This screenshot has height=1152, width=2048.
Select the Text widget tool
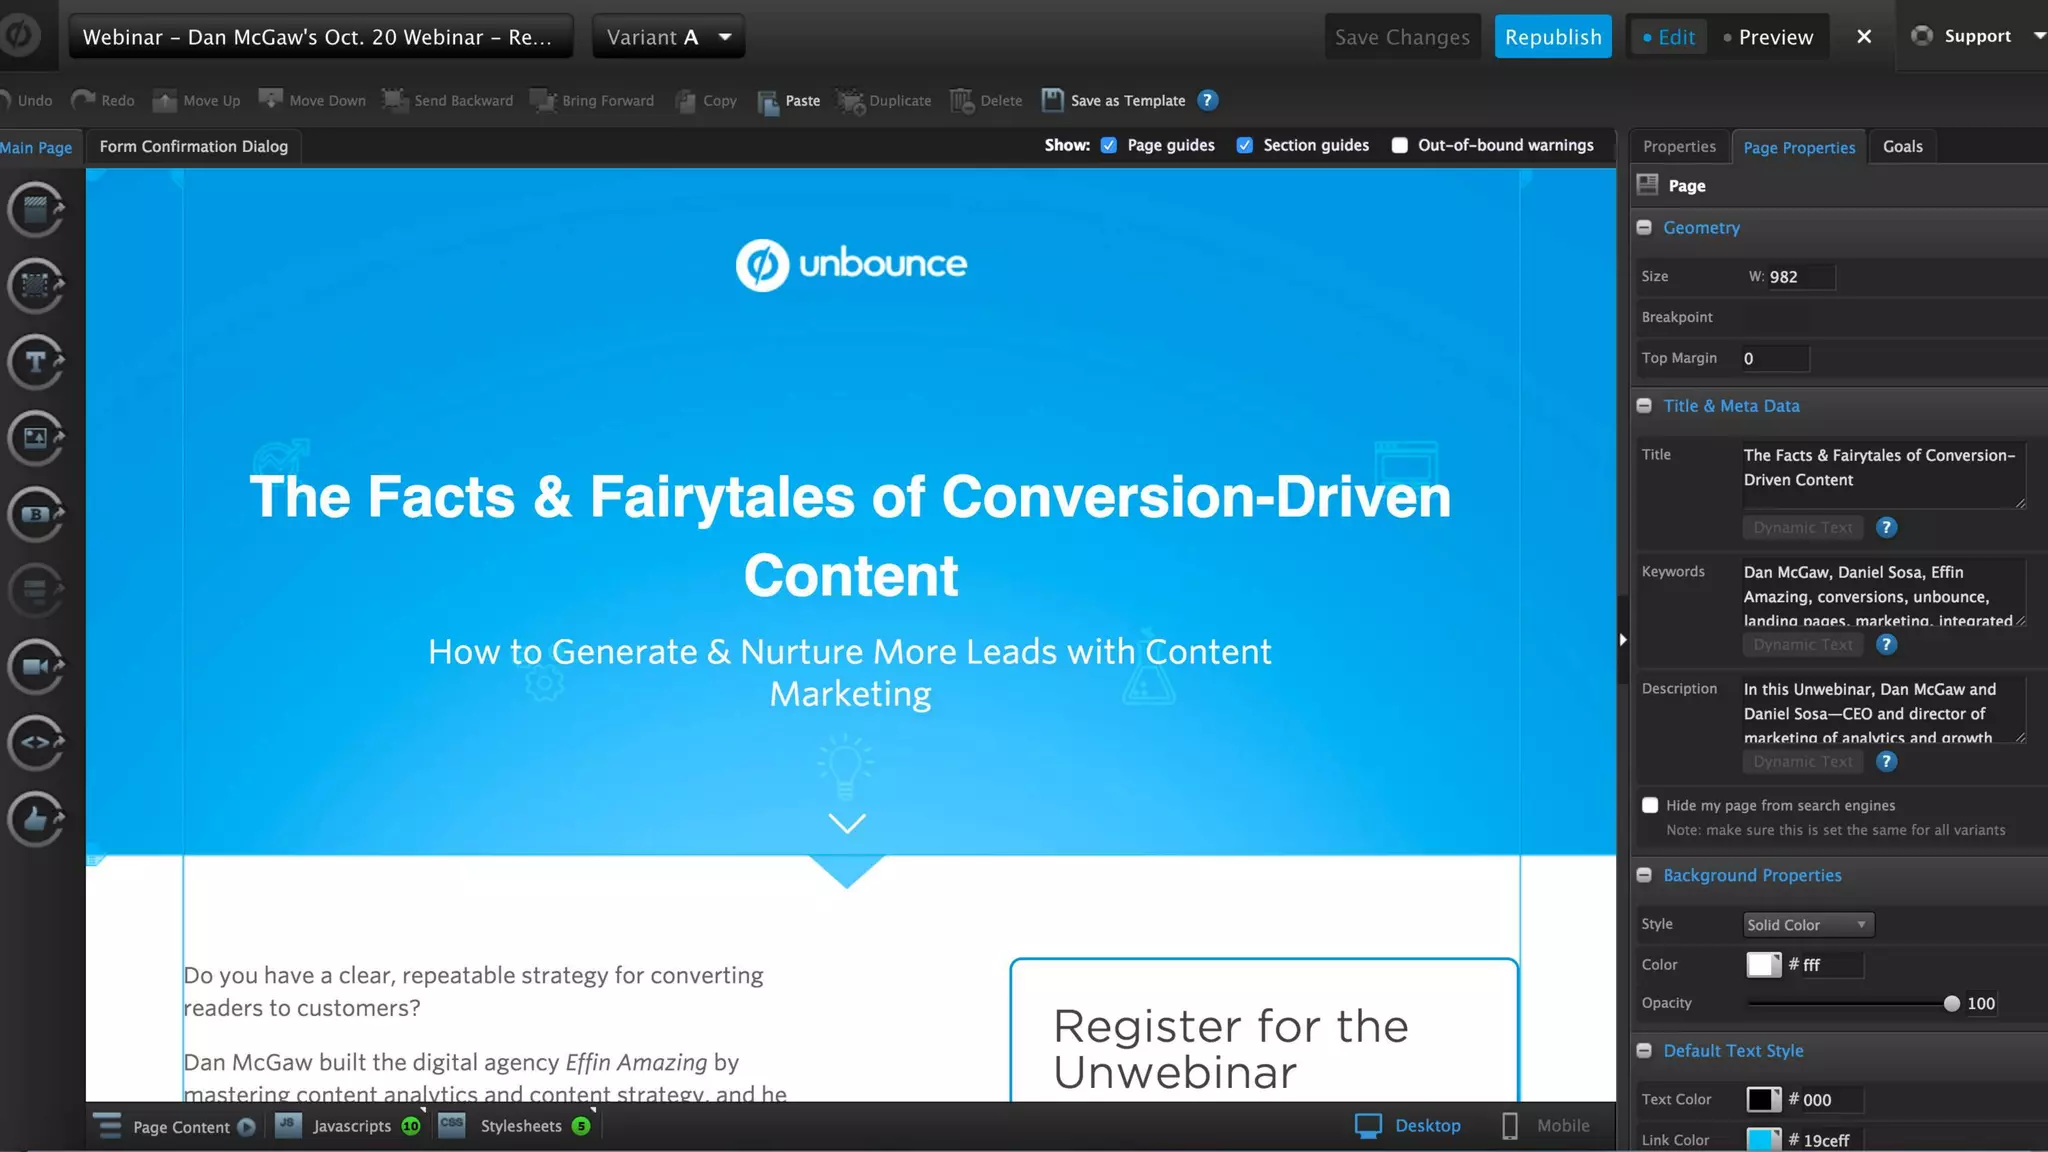point(36,362)
